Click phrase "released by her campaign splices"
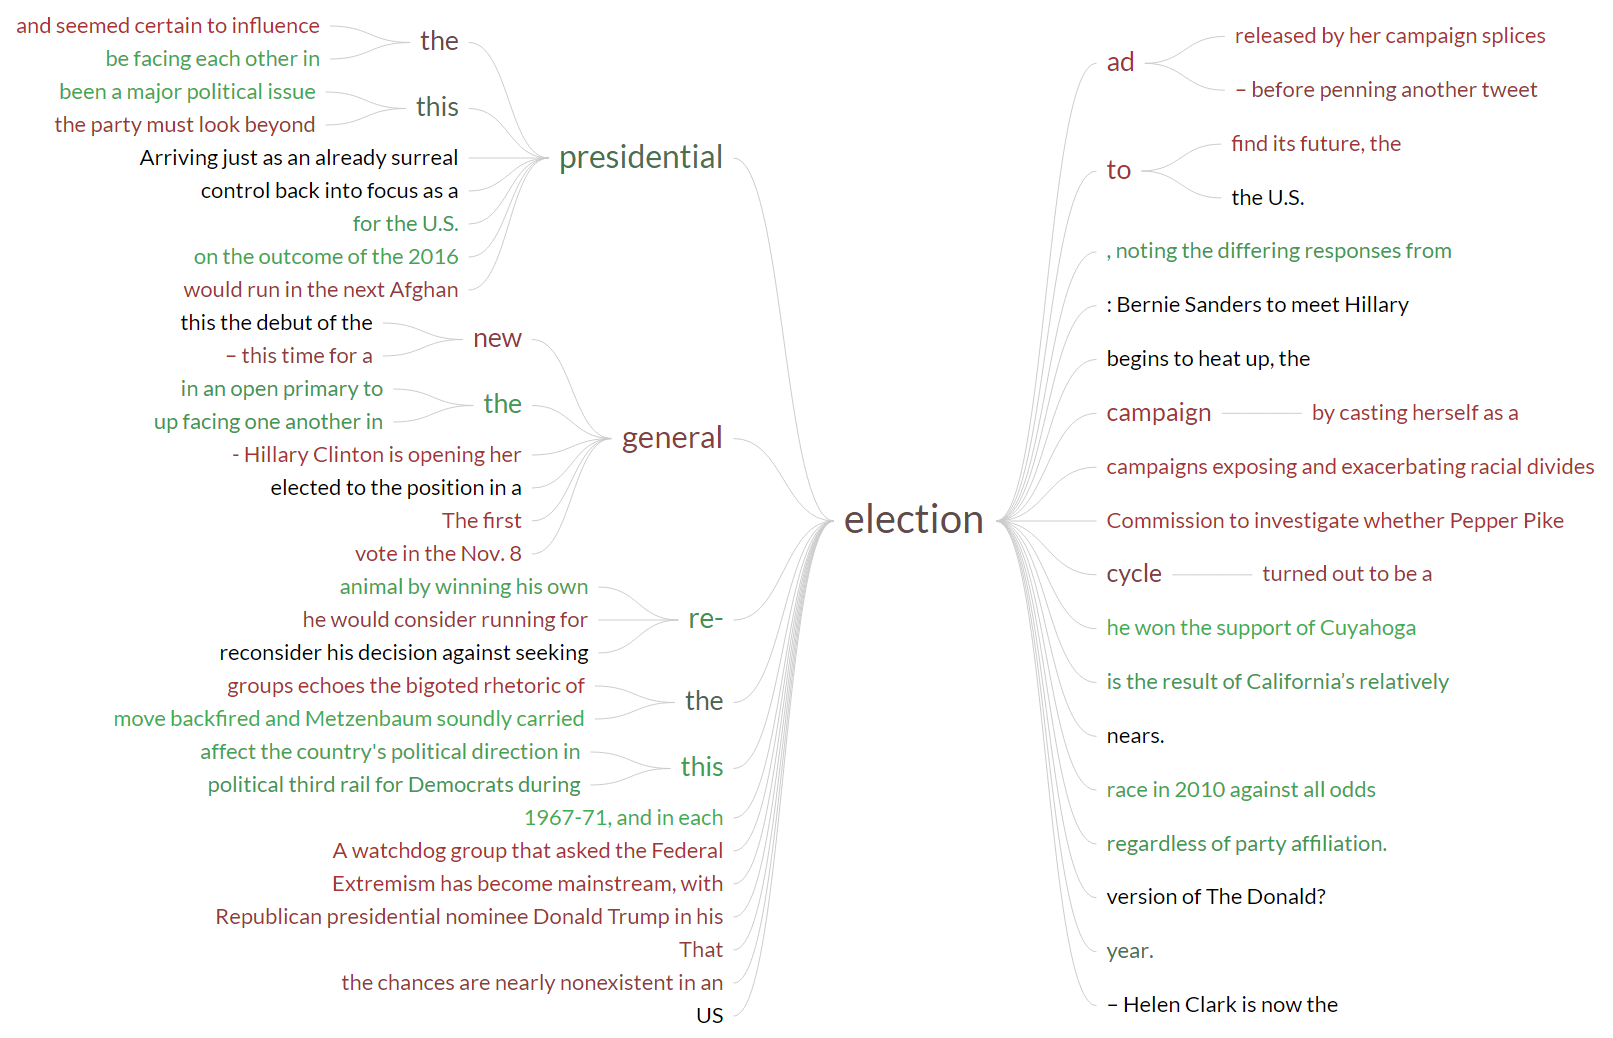 point(1390,36)
